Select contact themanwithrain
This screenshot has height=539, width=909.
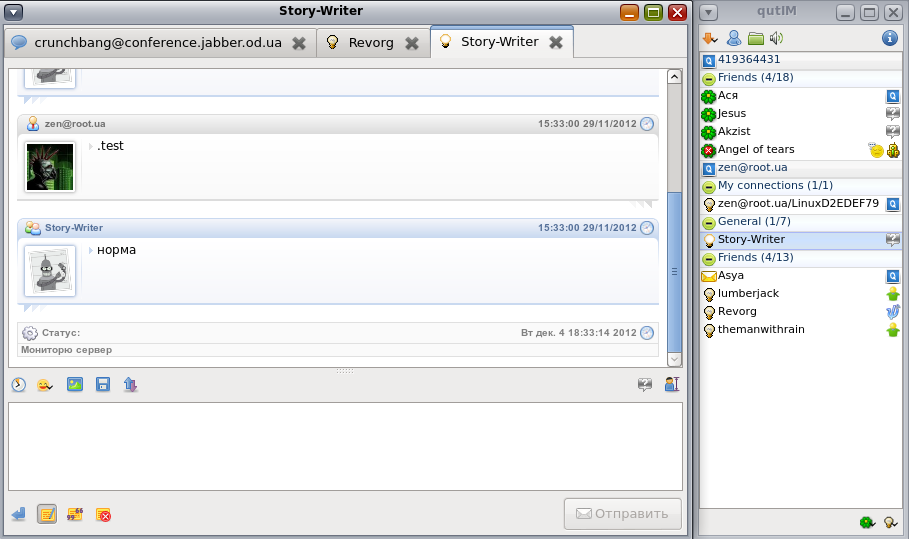click(801, 330)
